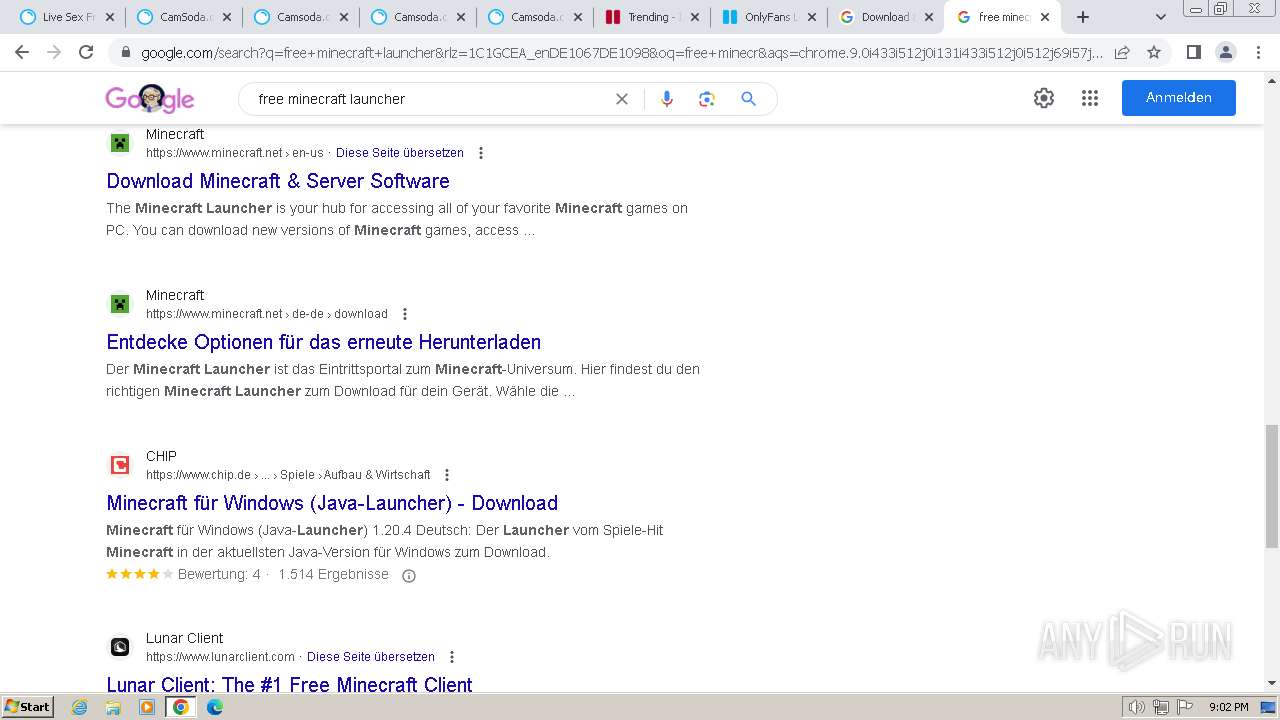Image resolution: width=1280 pixels, height=720 pixels.
Task: Submit search with magnifier icon
Action: click(x=748, y=99)
